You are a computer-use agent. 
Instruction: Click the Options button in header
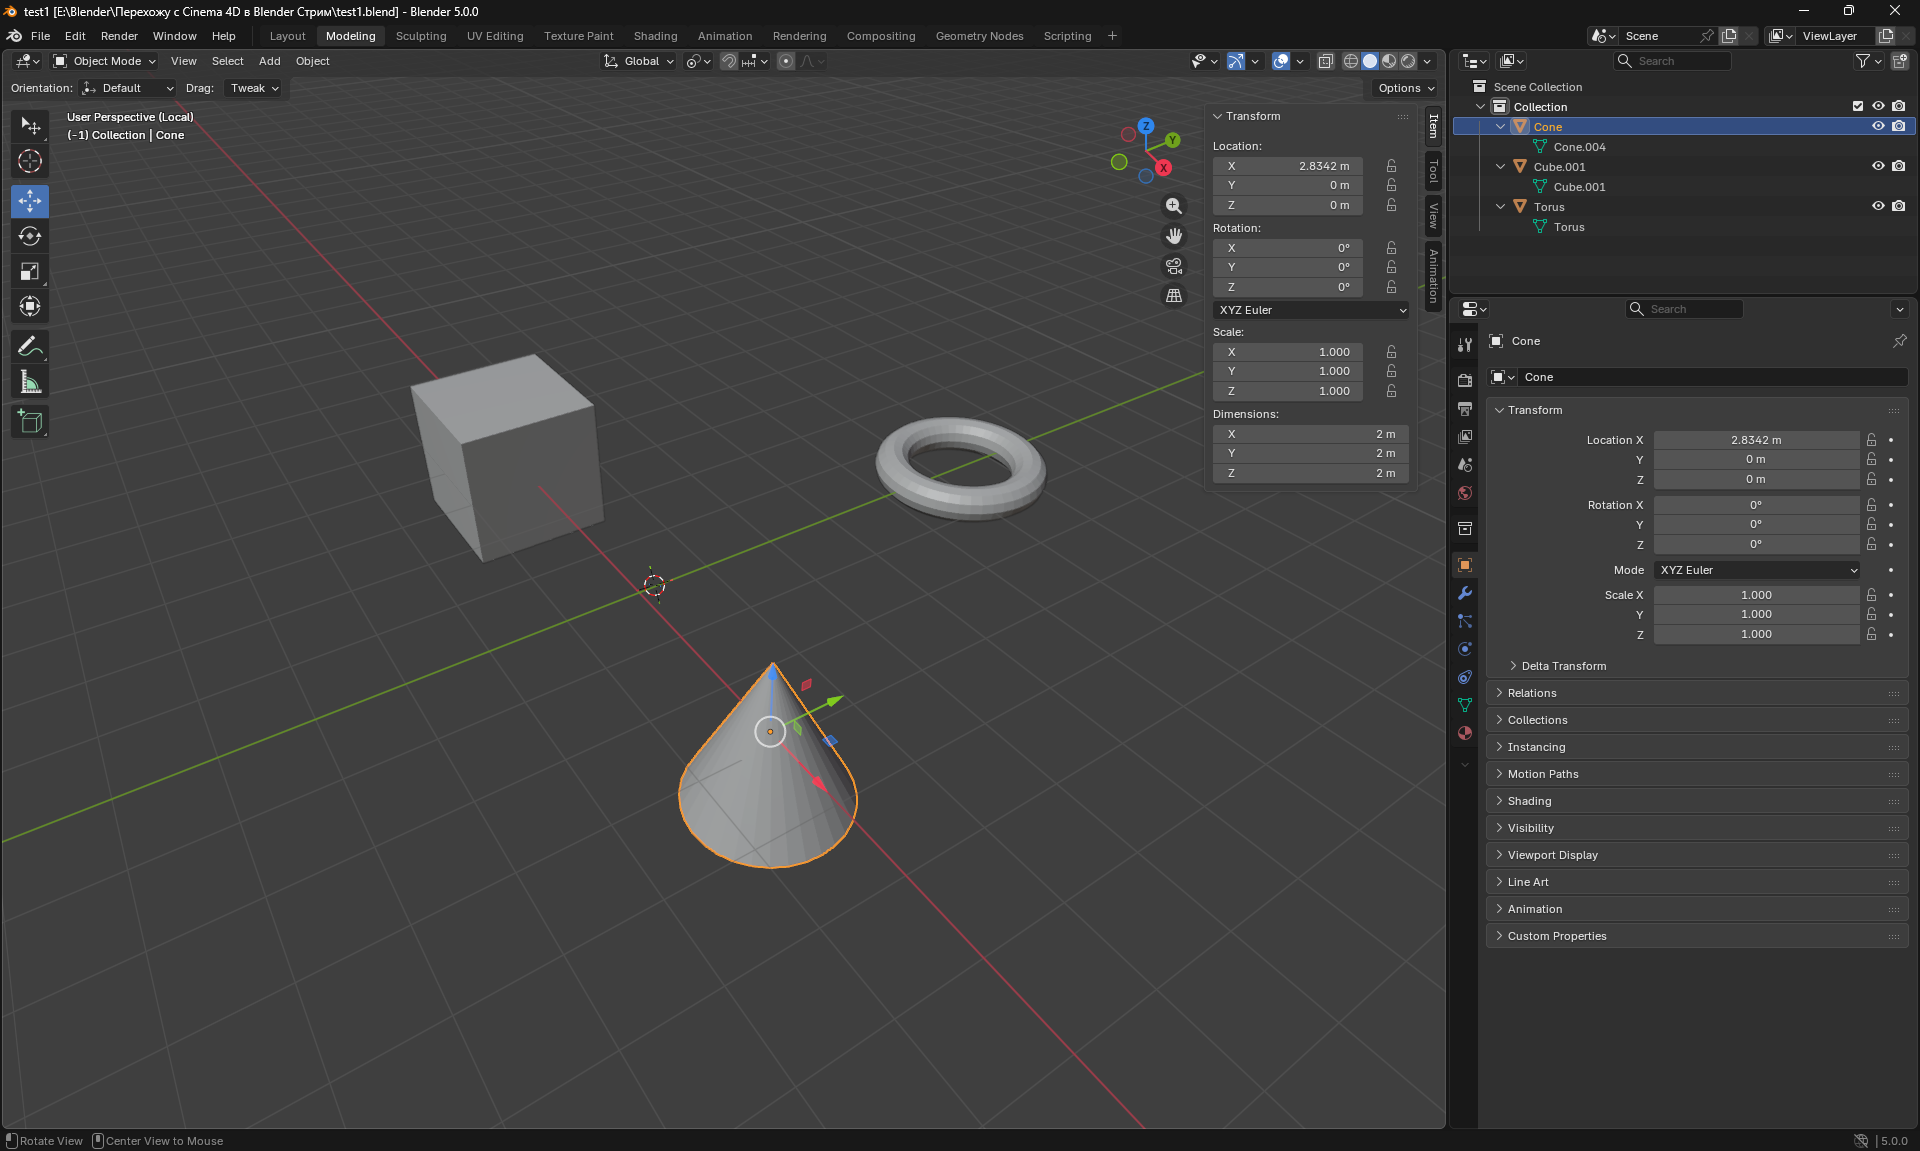[x=1405, y=88]
